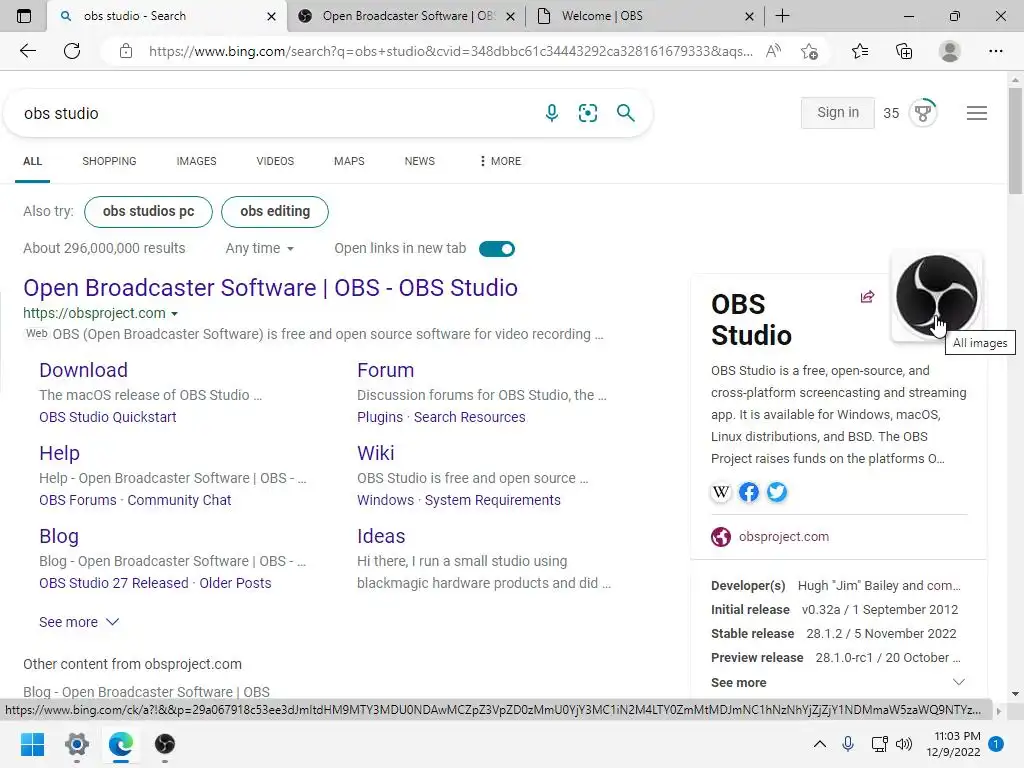This screenshot has height=768, width=1024.
Task: Refresh the current page
Action: [x=72, y=51]
